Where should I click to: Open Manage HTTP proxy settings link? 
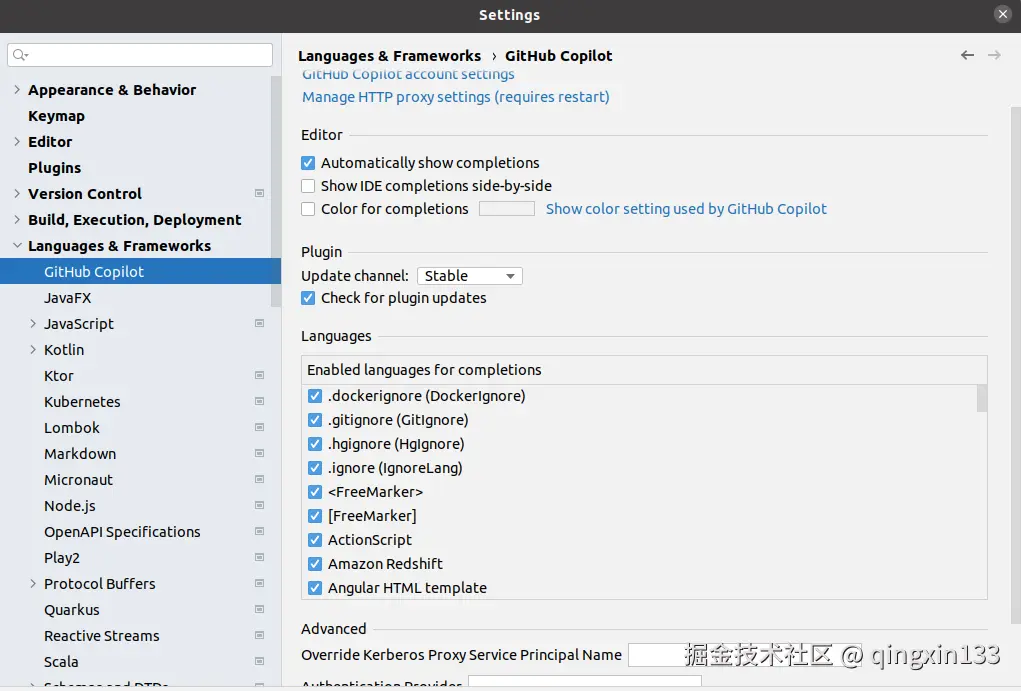pyautogui.click(x=455, y=97)
